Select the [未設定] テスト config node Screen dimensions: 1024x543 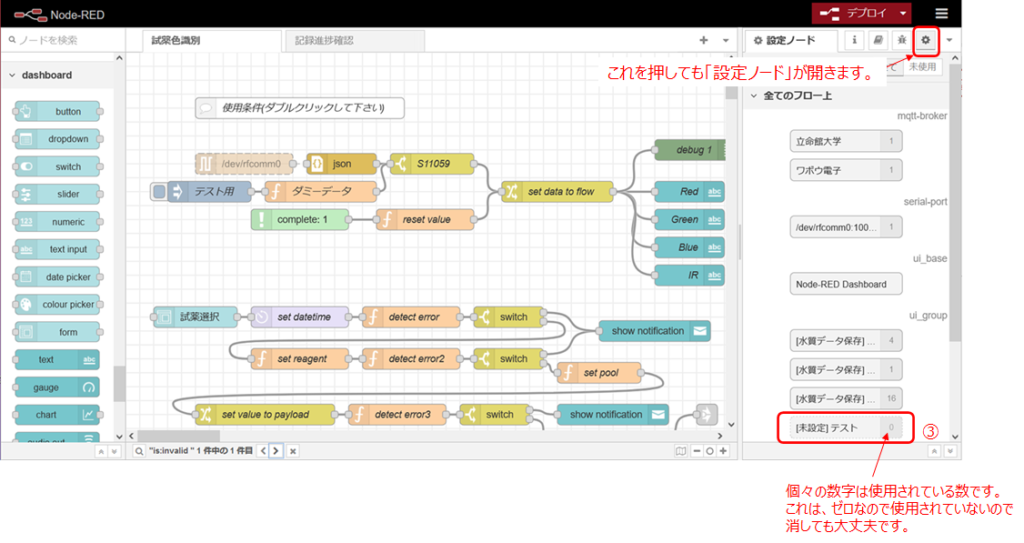(x=834, y=428)
